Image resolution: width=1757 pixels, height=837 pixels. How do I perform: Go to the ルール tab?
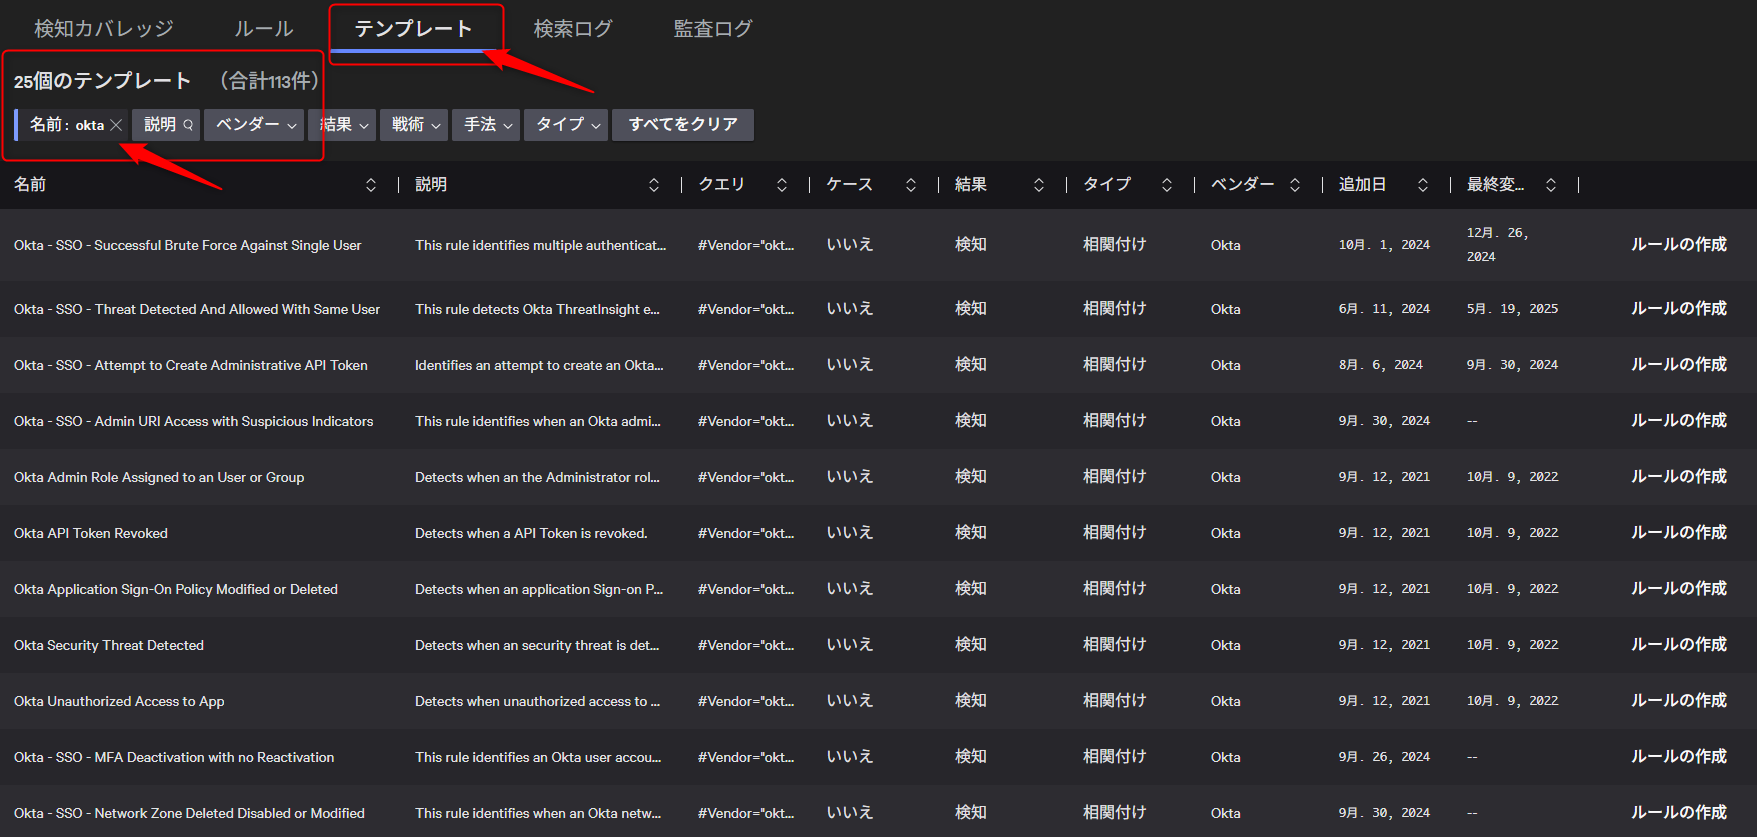[x=264, y=29]
